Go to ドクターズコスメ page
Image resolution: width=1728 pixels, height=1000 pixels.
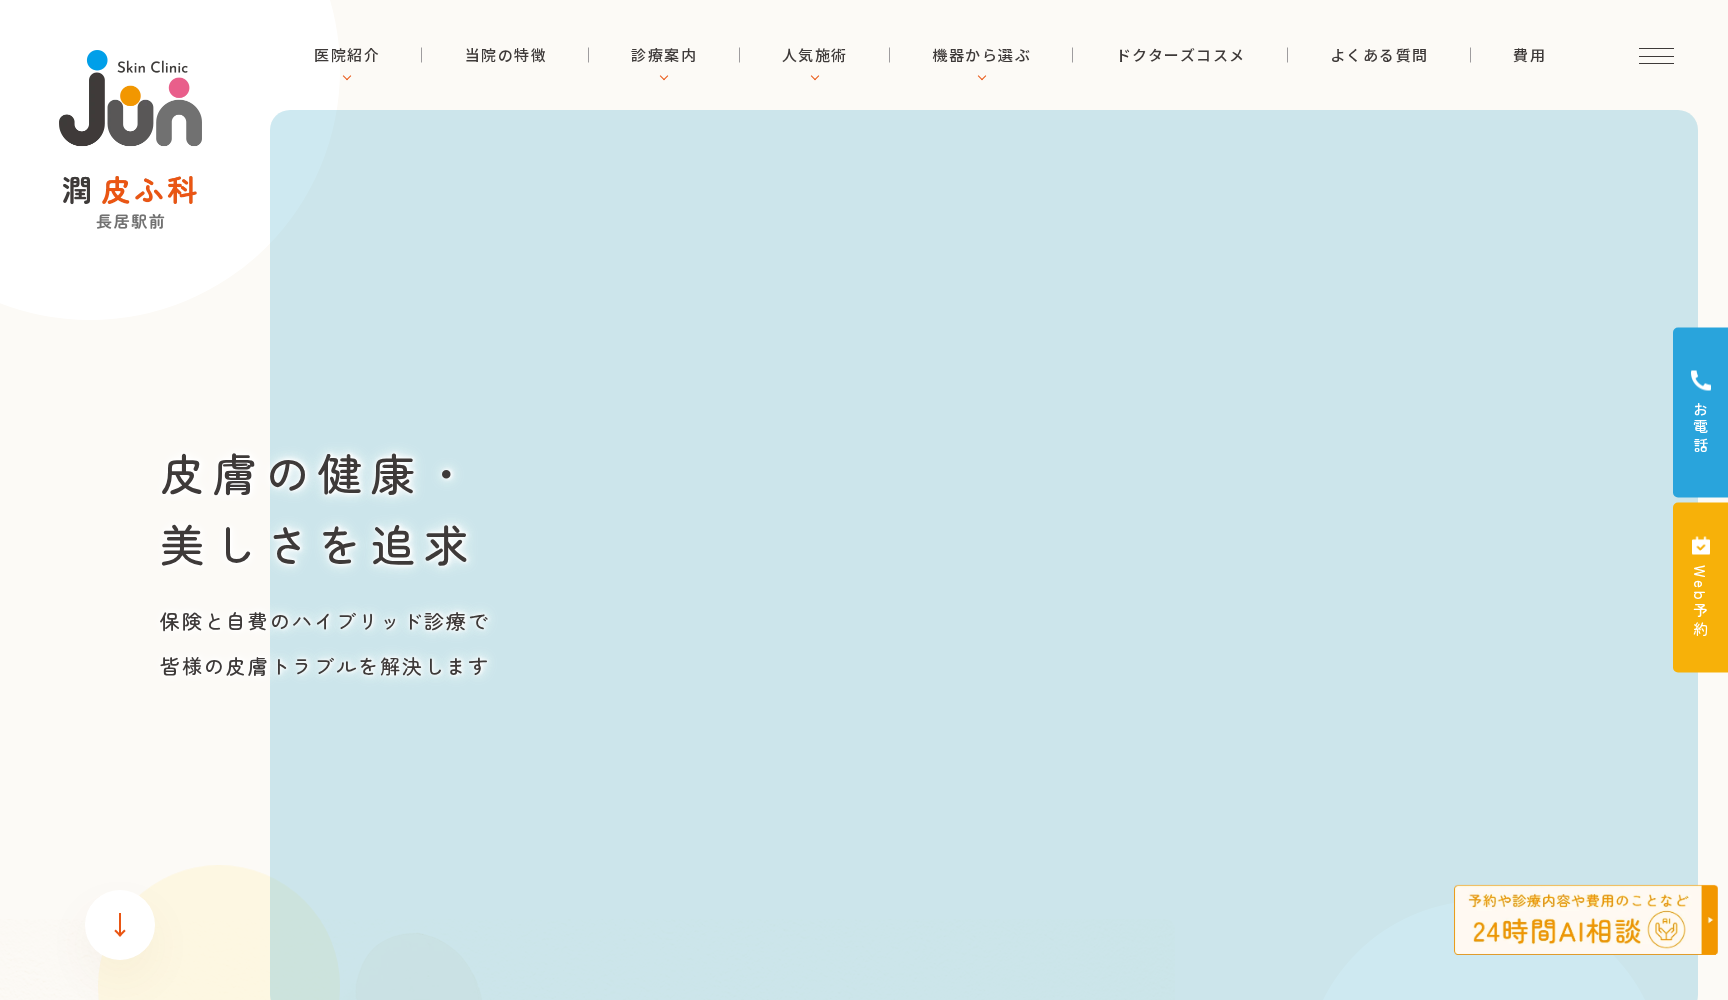point(1180,55)
